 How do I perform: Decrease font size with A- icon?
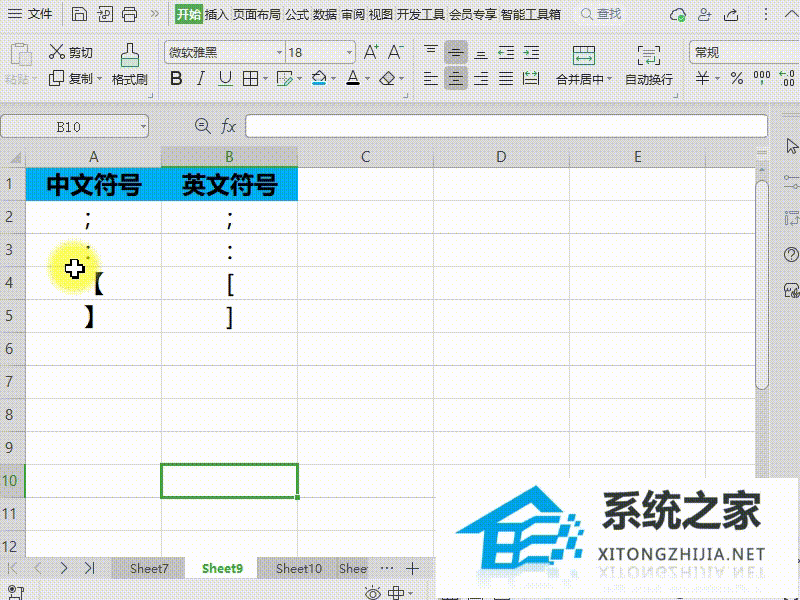pos(395,52)
